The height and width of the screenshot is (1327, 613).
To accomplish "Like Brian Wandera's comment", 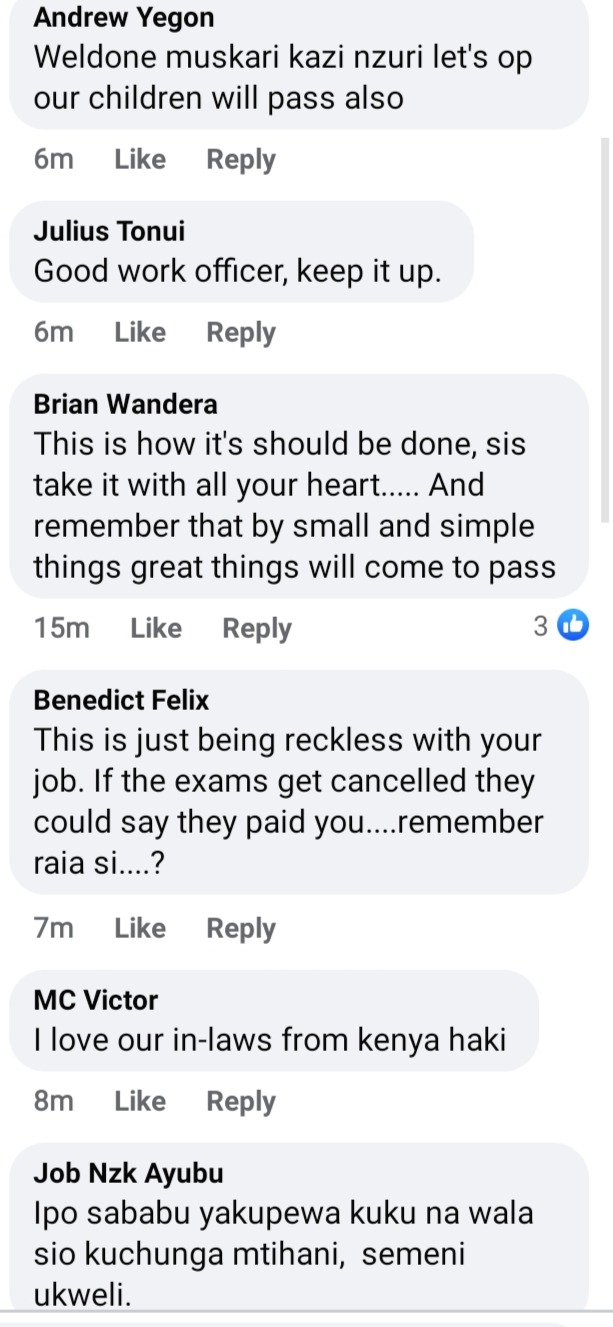I will 156,628.
